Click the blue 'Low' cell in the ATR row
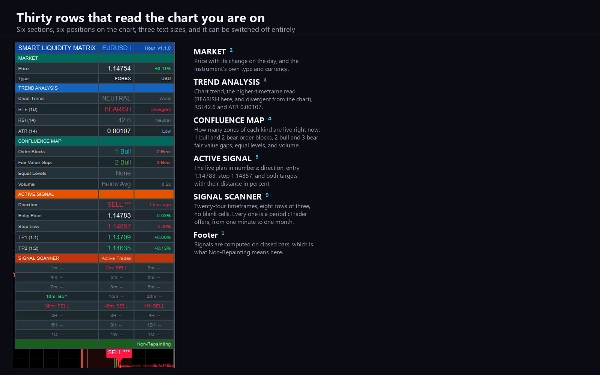Viewport: 600px width, 375px height. point(154,131)
